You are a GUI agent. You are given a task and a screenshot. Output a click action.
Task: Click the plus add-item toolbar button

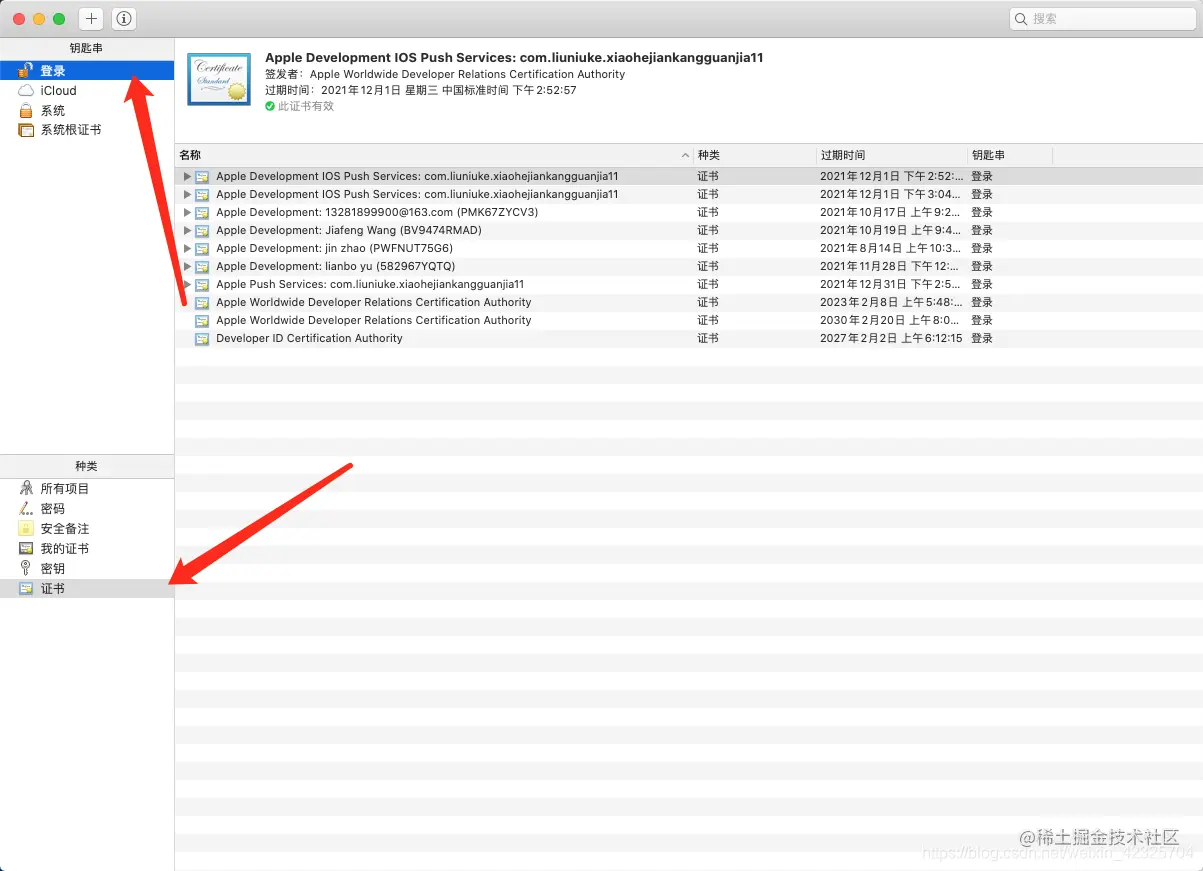tap(91, 18)
